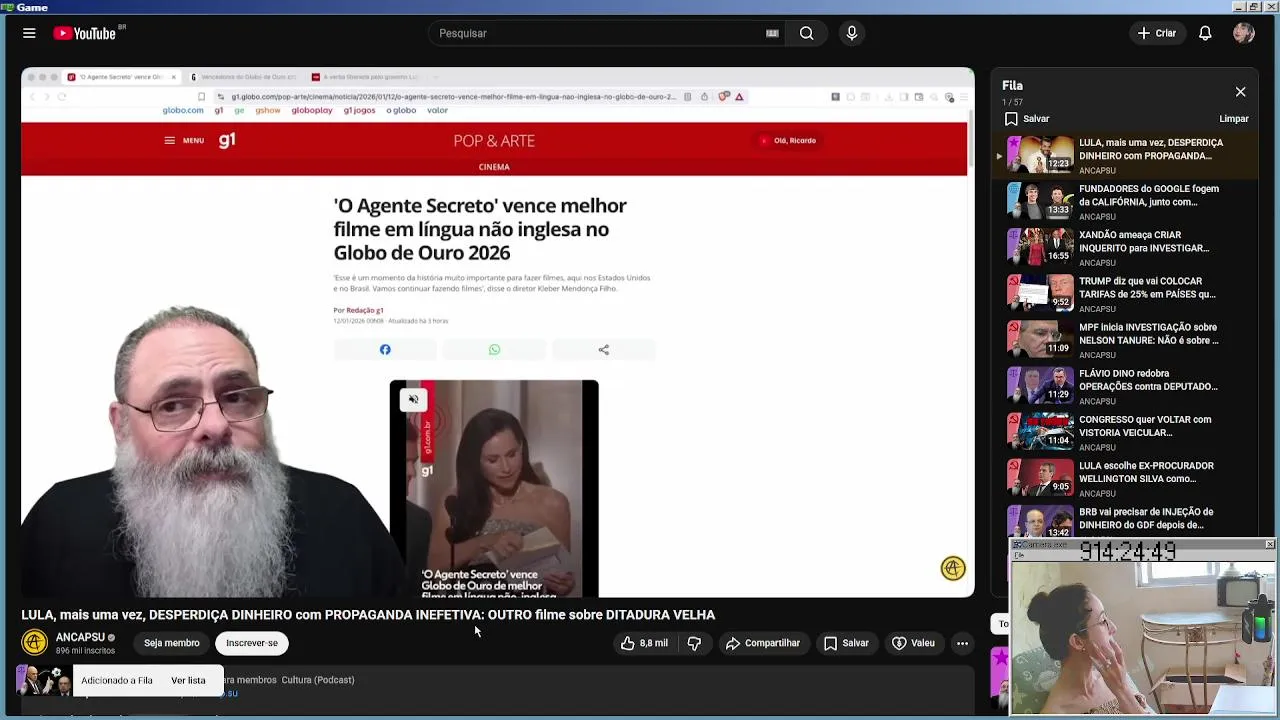
Task: Open more actions three-dot menu below video
Action: pyautogui.click(x=962, y=643)
